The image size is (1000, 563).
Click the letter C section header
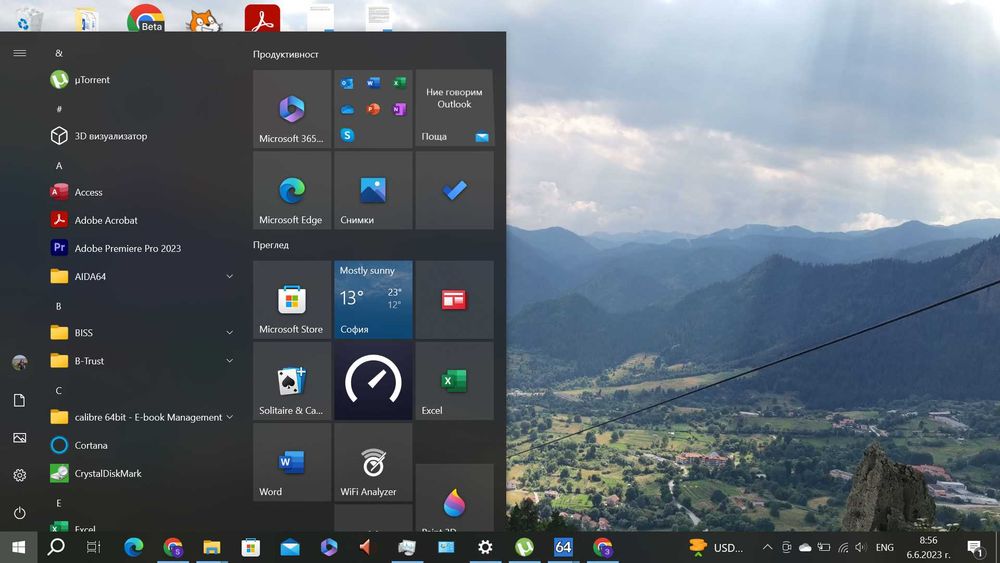(59, 390)
